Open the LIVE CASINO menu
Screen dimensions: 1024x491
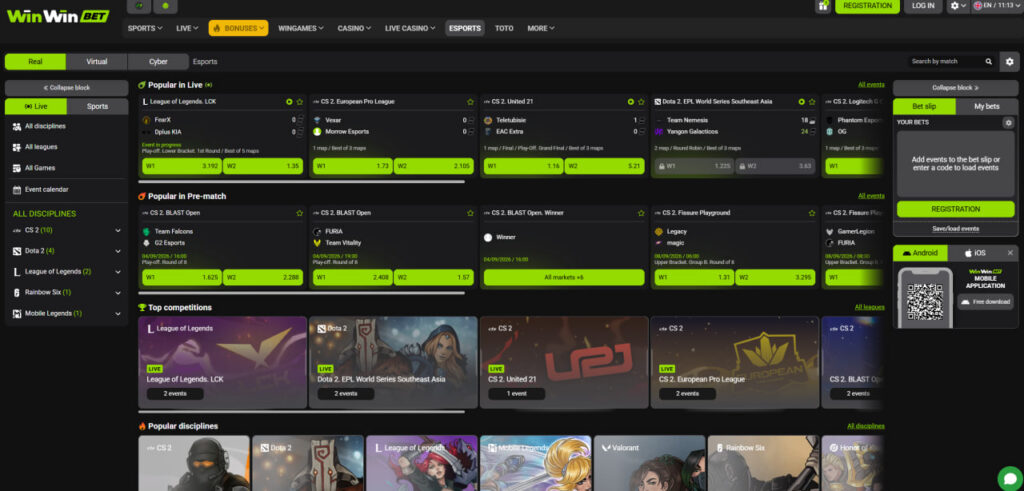[410, 28]
